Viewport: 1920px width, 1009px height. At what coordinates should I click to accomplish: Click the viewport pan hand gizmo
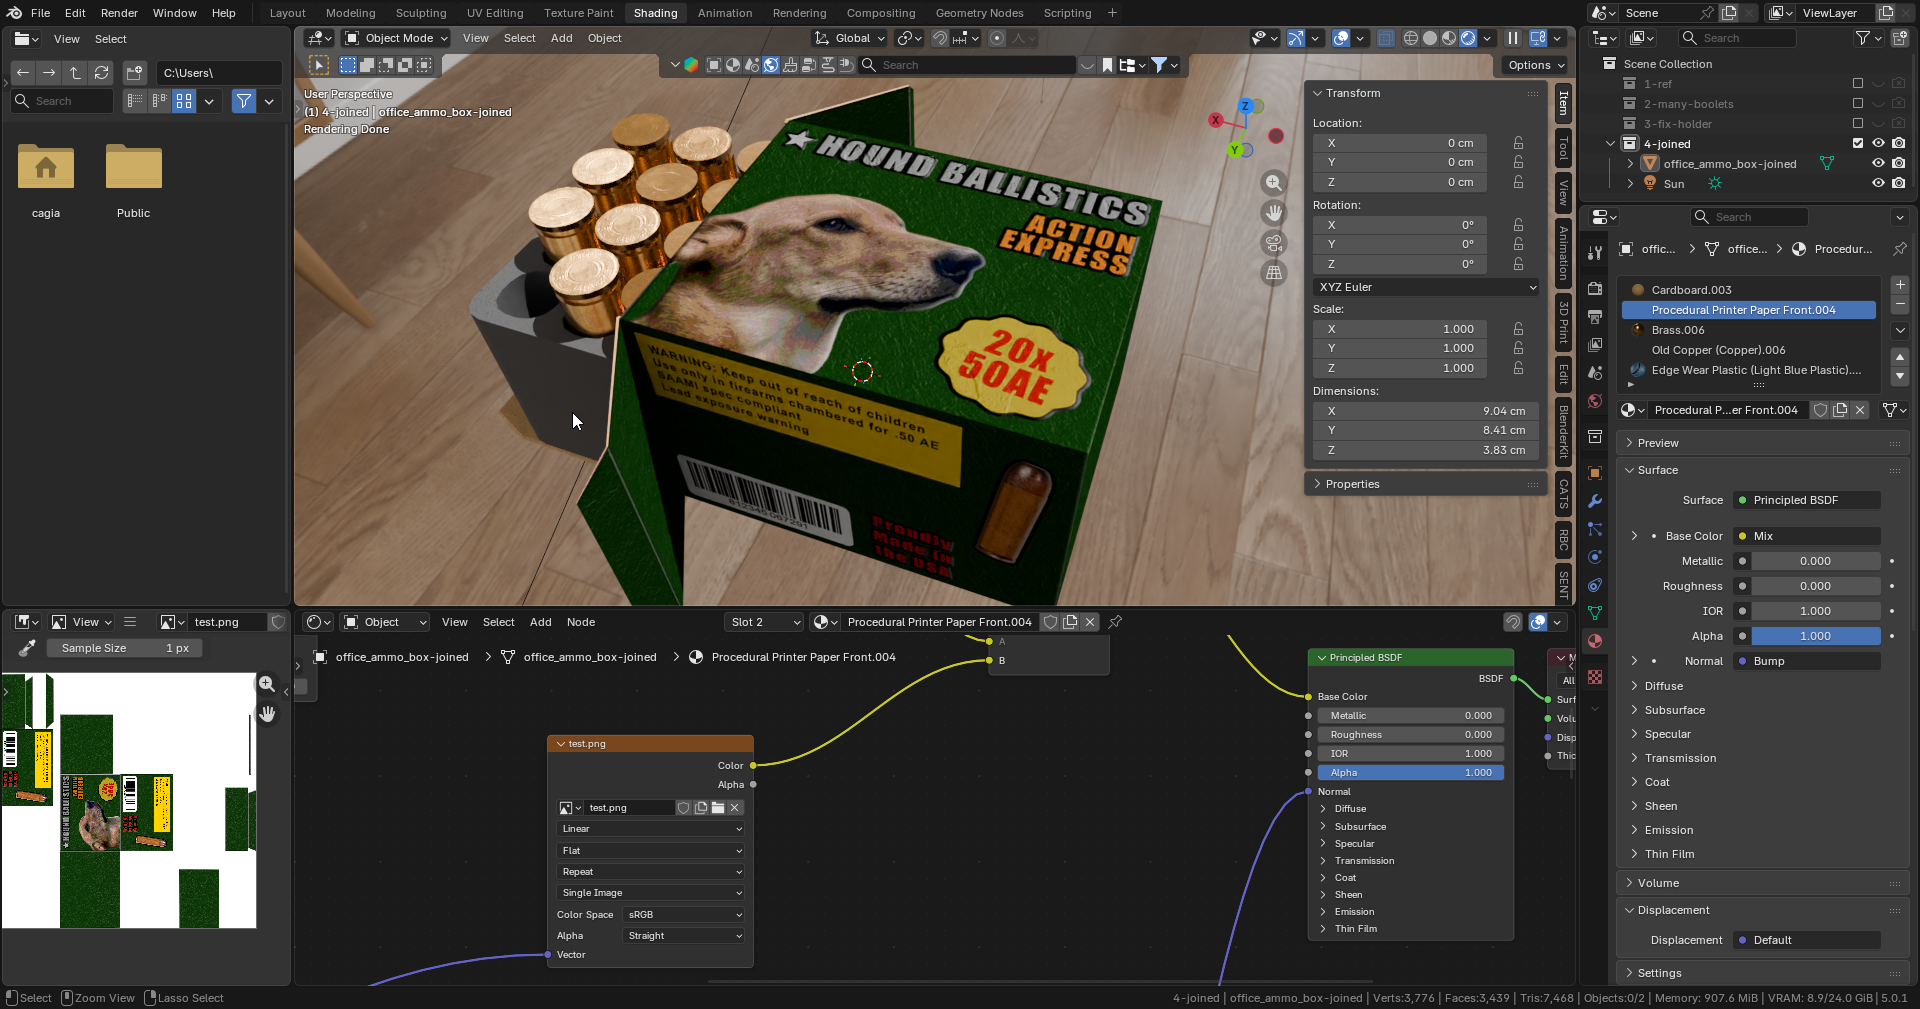(x=1274, y=213)
